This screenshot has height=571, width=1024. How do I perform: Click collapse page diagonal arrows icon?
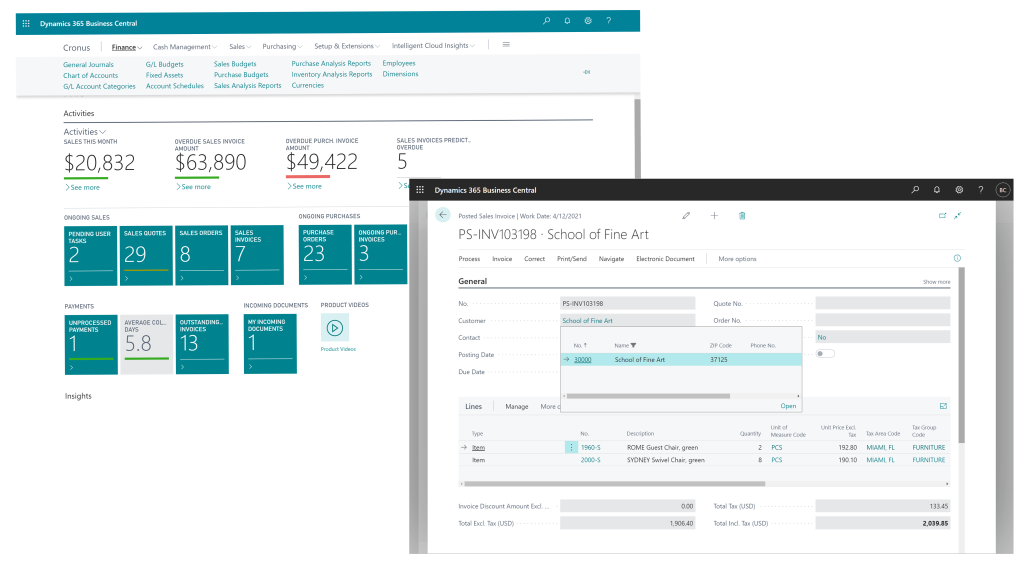point(957,215)
